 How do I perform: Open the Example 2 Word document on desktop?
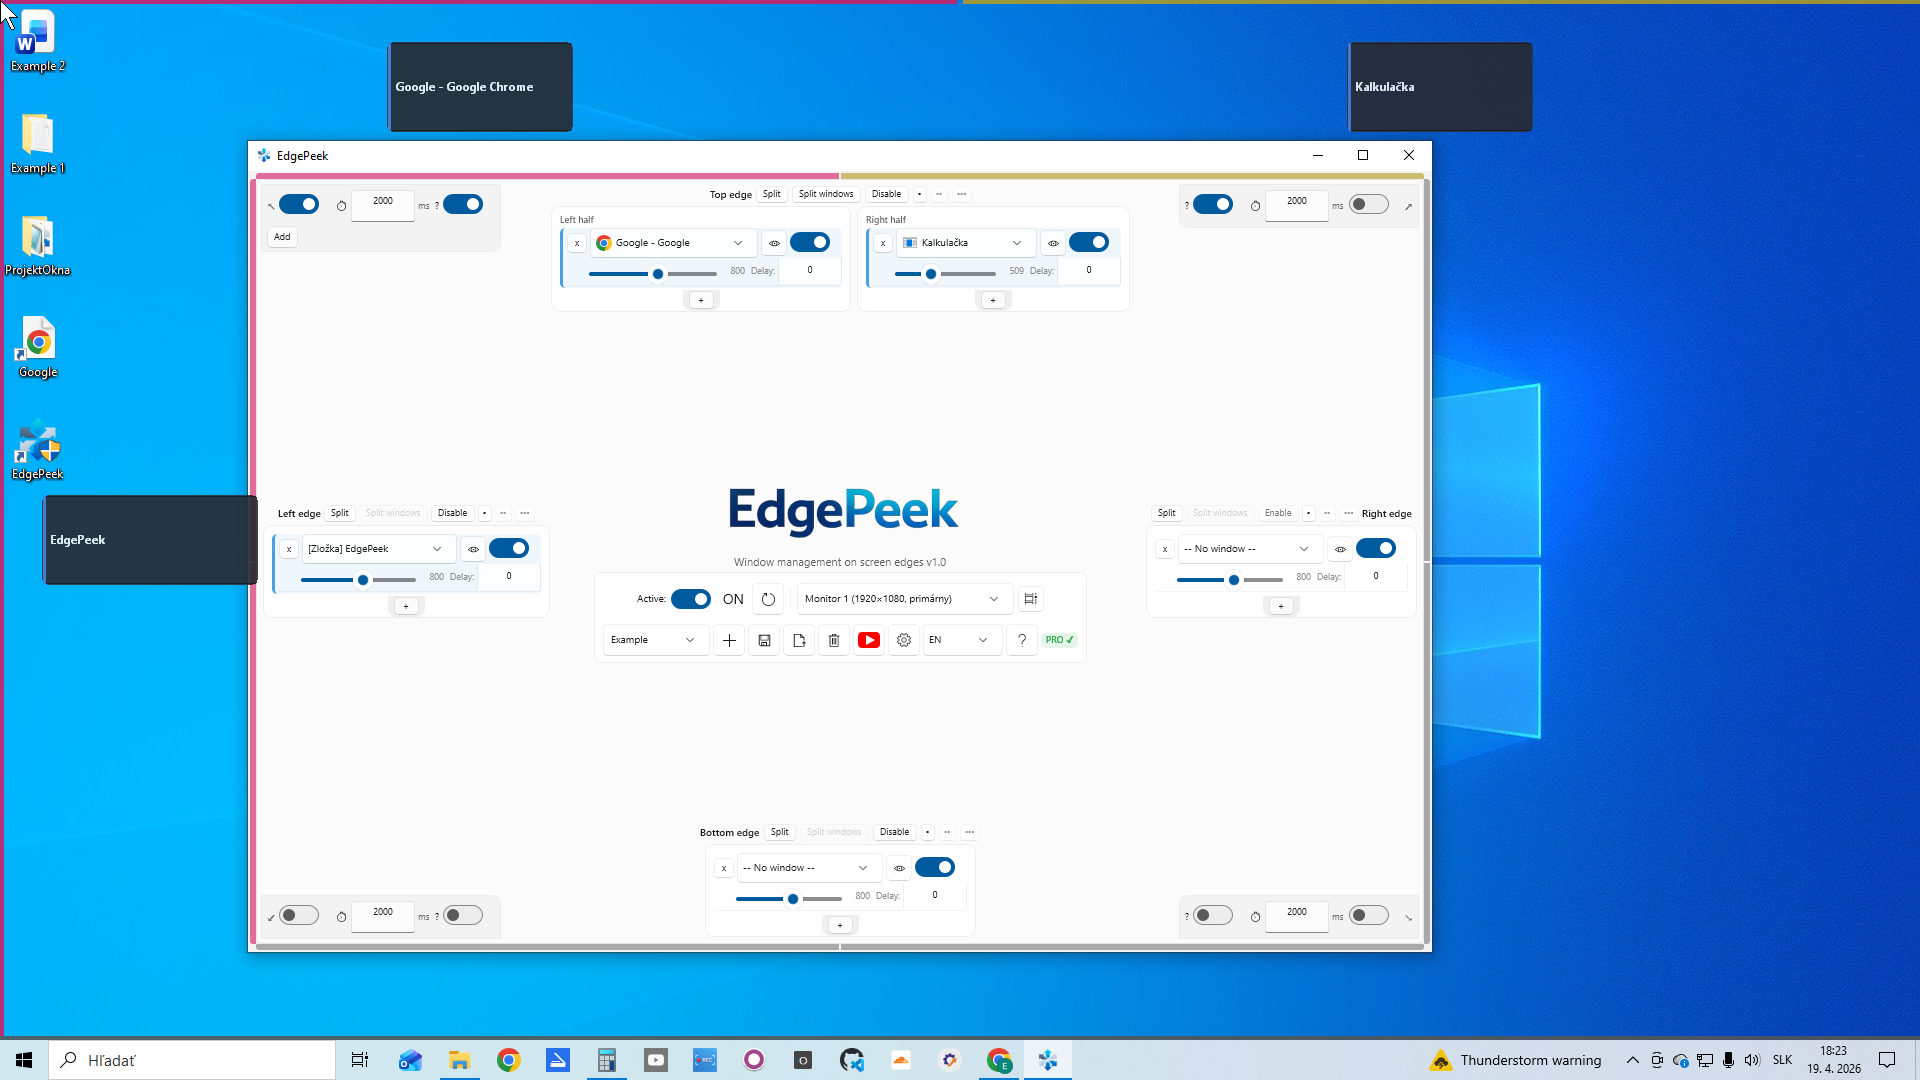38,42
